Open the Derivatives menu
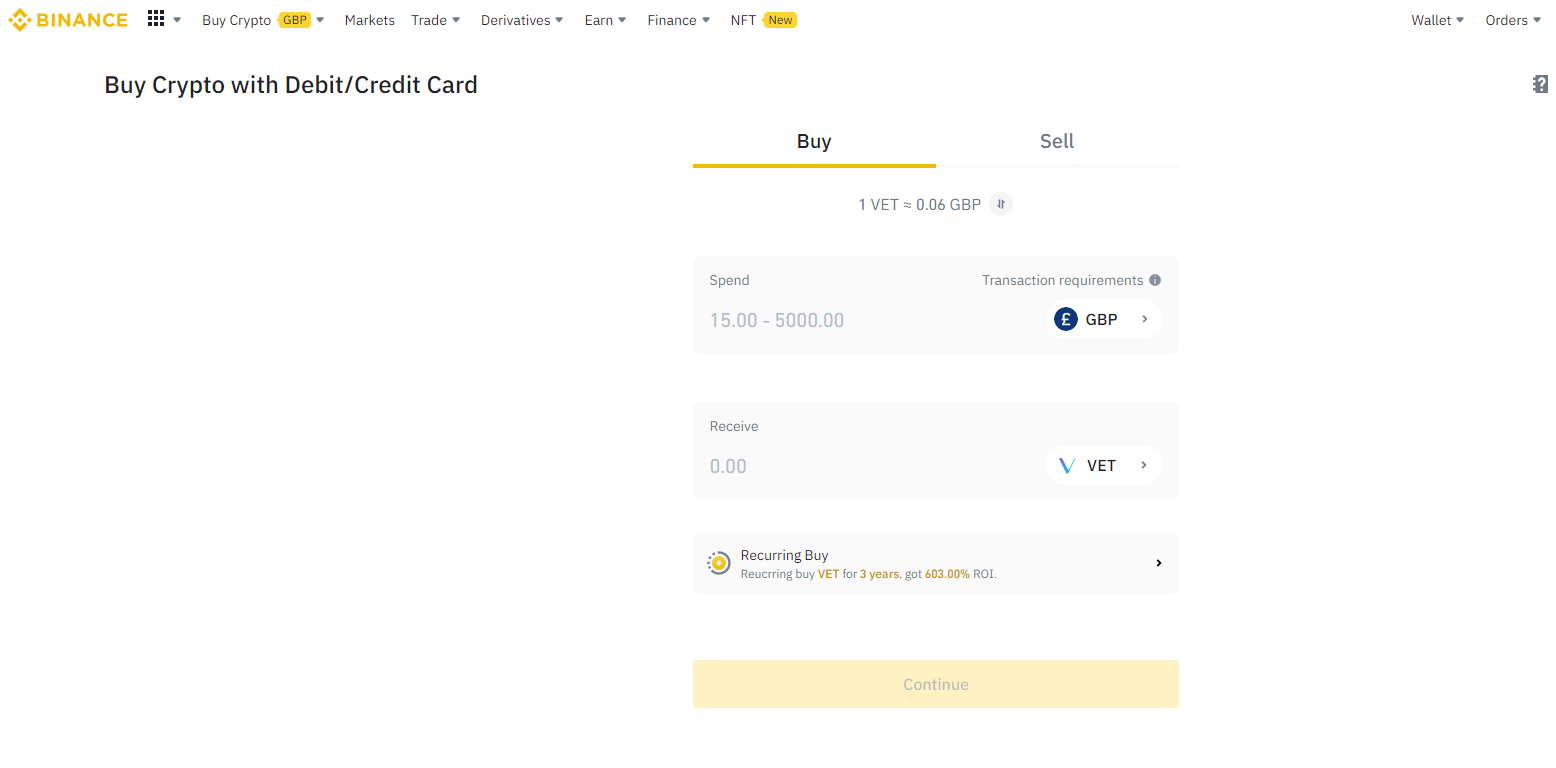1556x768 pixels. click(522, 20)
